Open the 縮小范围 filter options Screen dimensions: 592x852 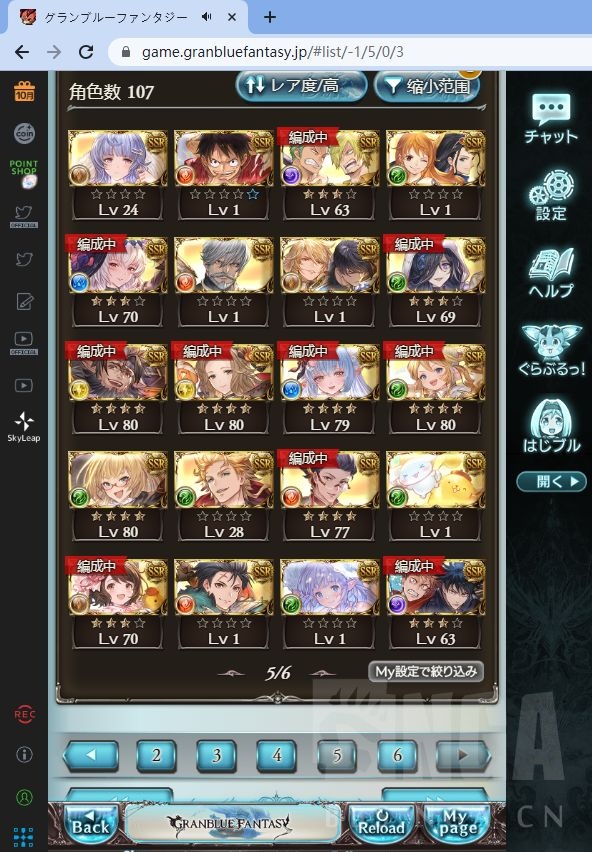[x=427, y=86]
